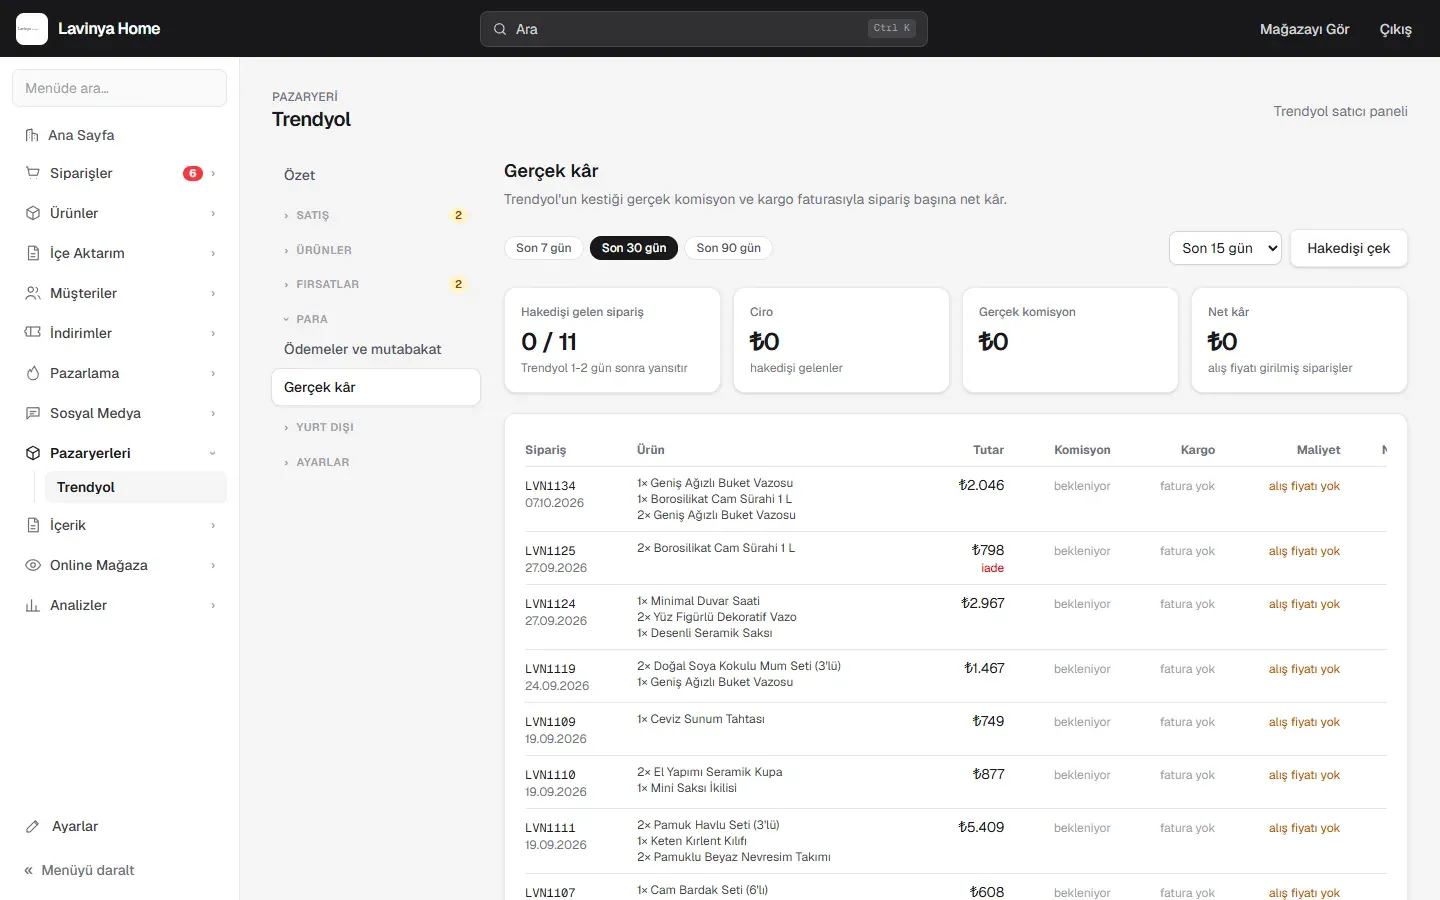Click the Pazarlama flame icon
Screen dimensions: 1440x900
32,373
